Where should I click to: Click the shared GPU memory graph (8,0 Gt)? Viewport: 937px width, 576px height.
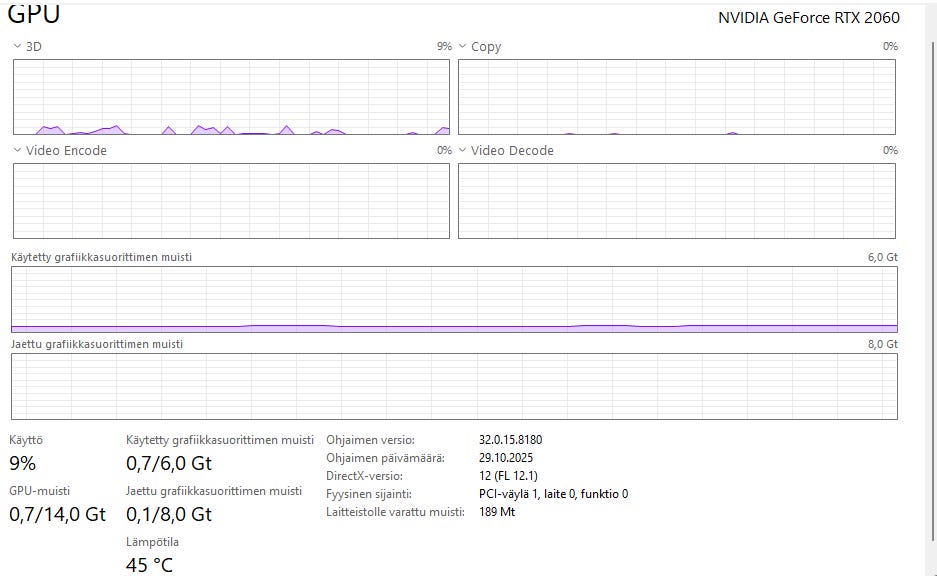click(x=454, y=386)
